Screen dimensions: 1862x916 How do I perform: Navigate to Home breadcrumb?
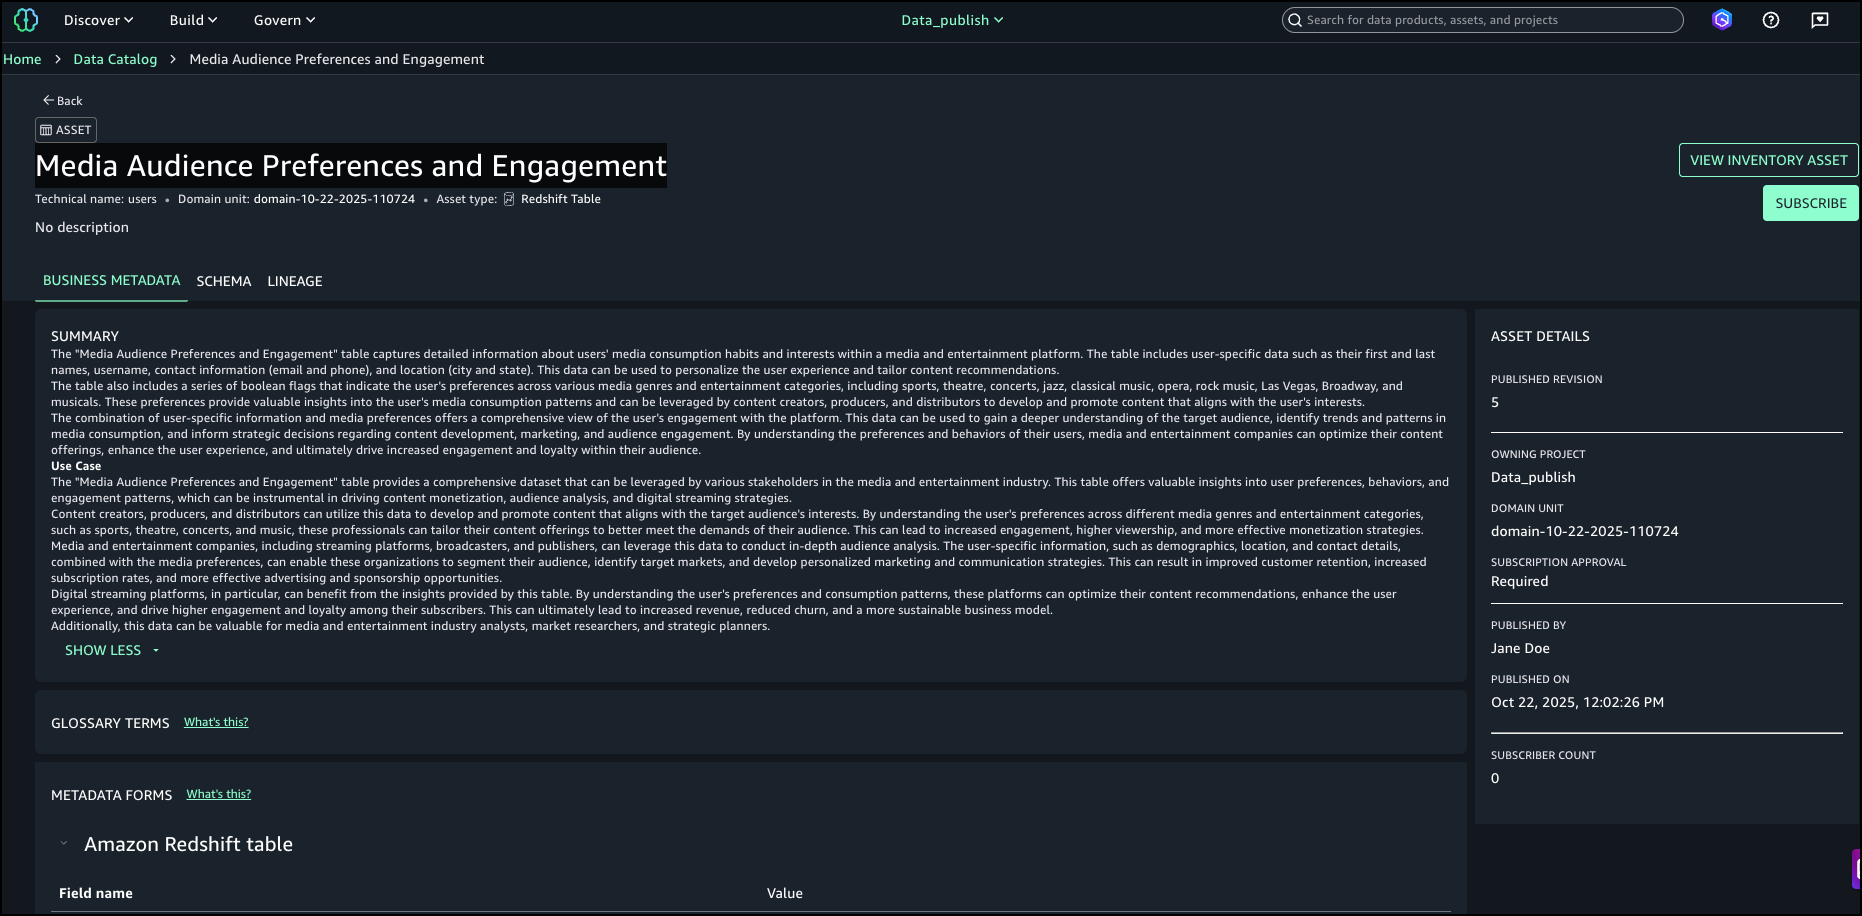(22, 59)
